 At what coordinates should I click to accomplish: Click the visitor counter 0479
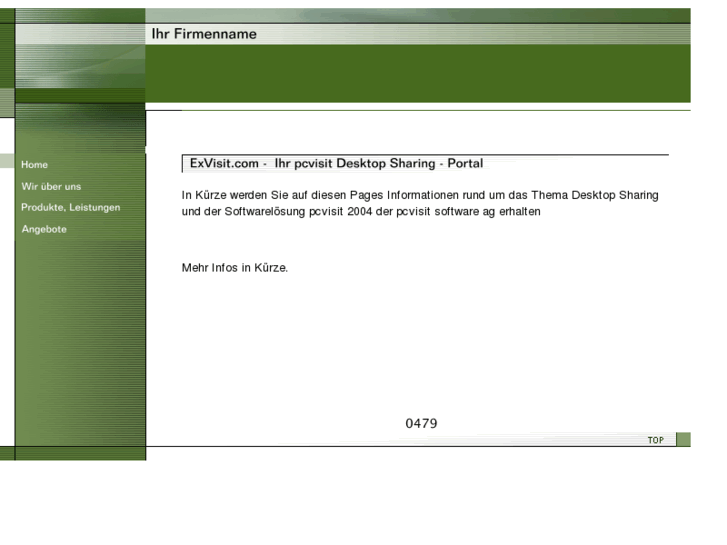coord(421,423)
